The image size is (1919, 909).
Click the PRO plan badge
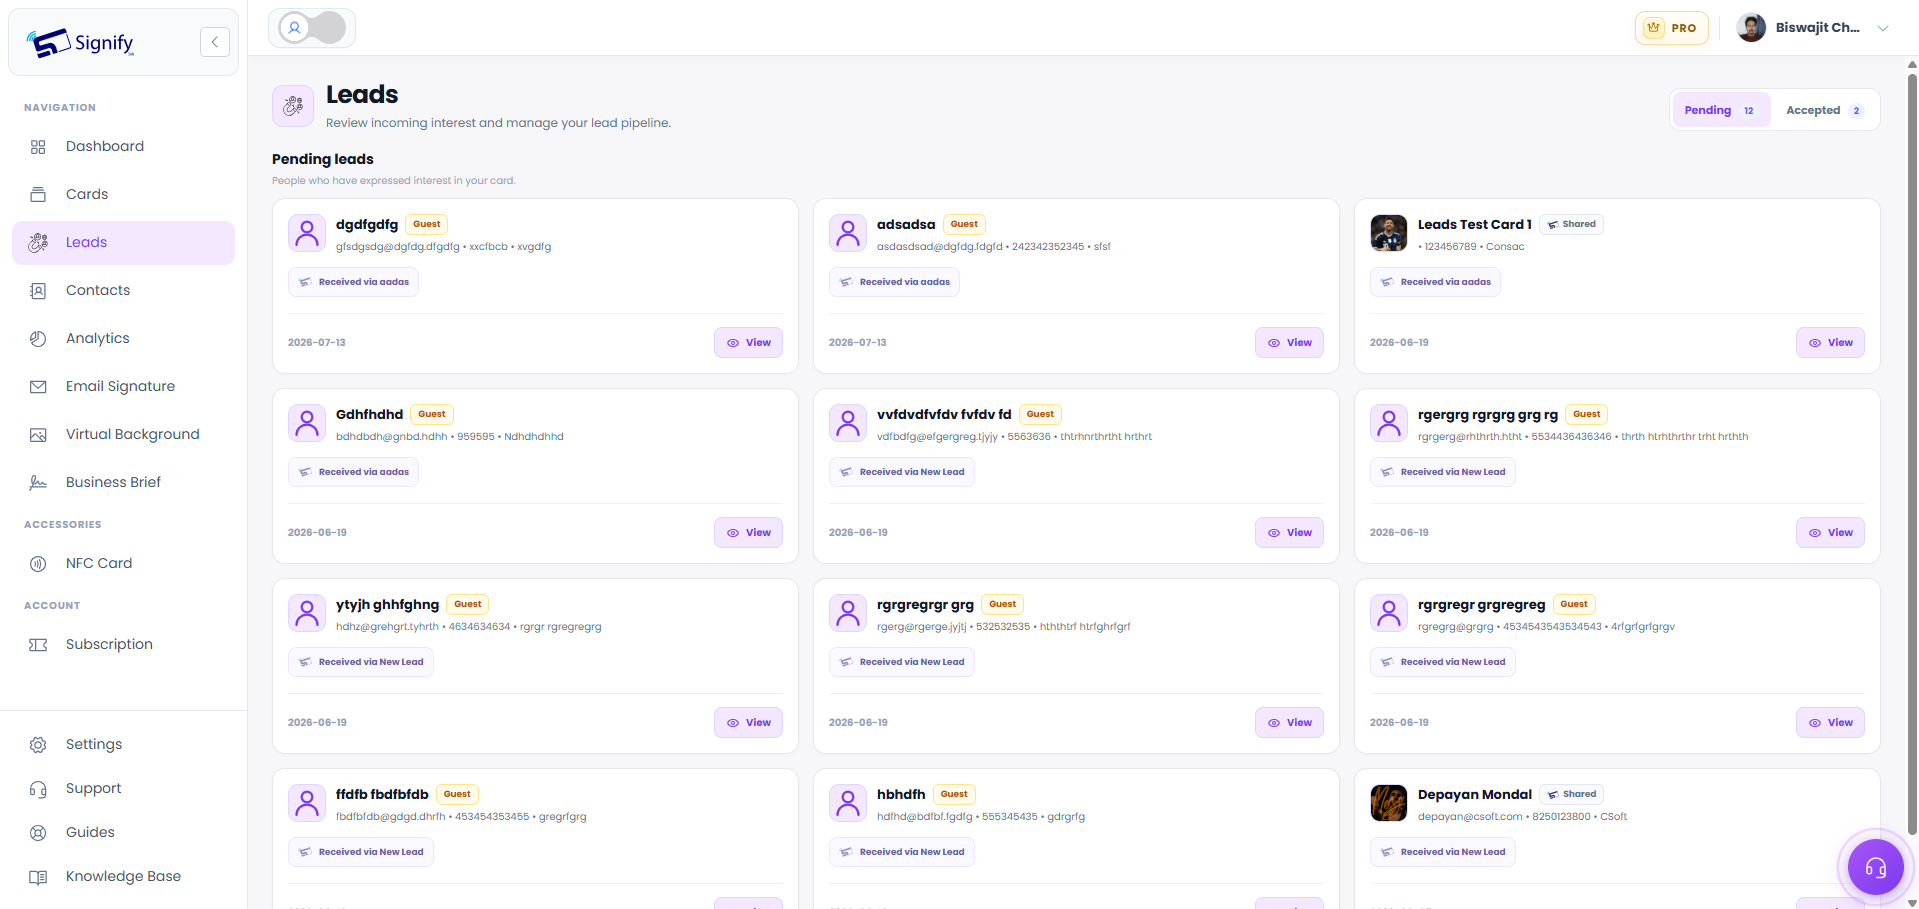(x=1672, y=28)
